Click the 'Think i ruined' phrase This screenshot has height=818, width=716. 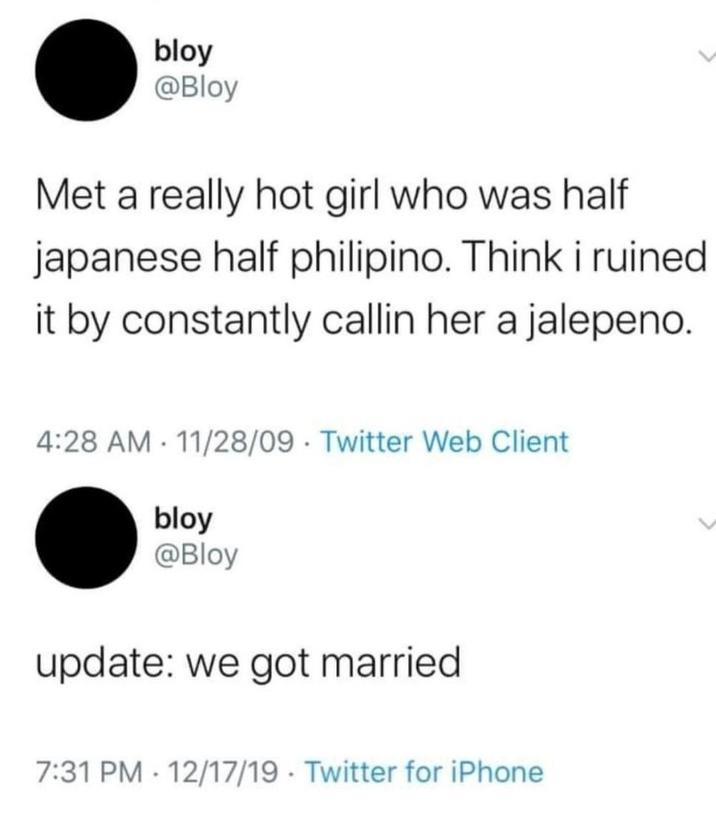point(581,258)
